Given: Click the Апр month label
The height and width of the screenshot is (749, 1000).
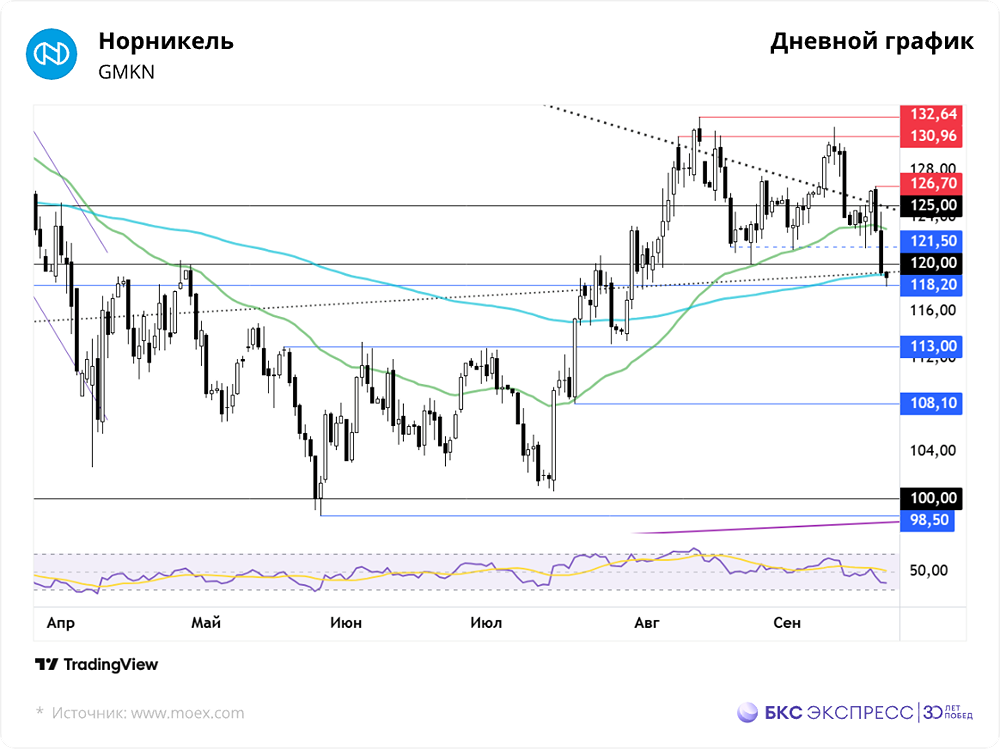Looking at the screenshot, I should point(61,623).
